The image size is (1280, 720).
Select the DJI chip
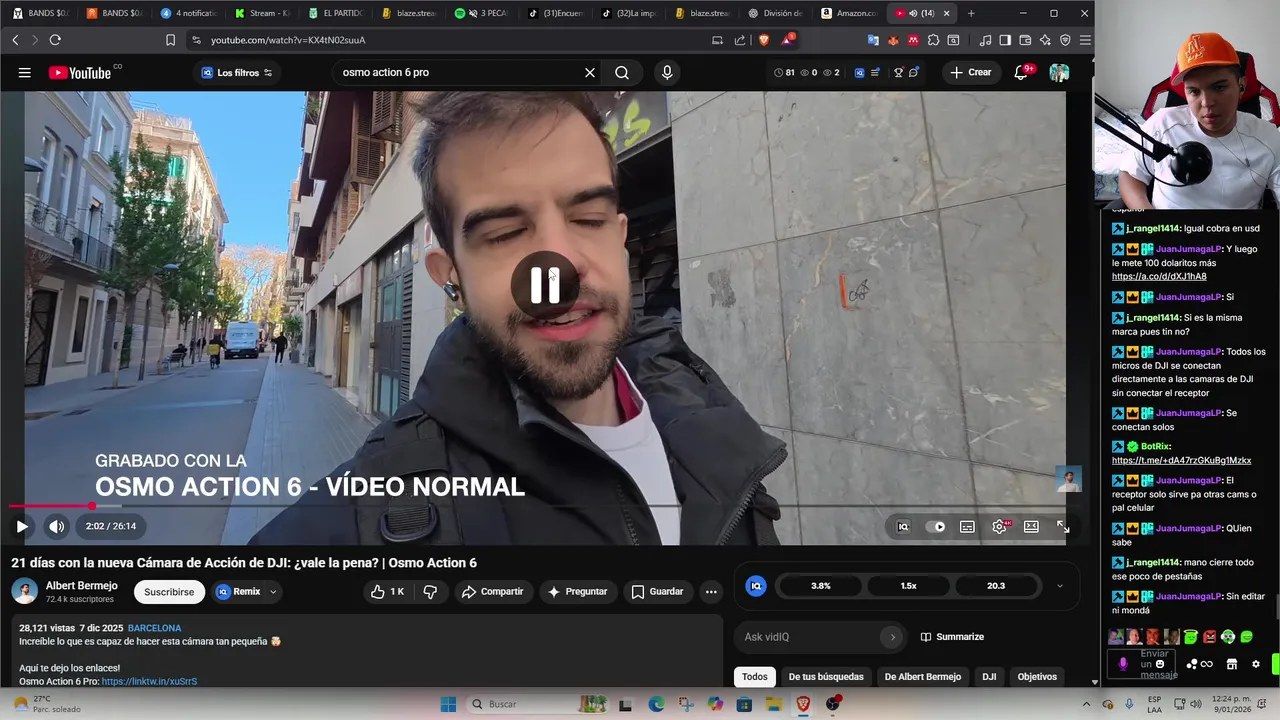(989, 677)
